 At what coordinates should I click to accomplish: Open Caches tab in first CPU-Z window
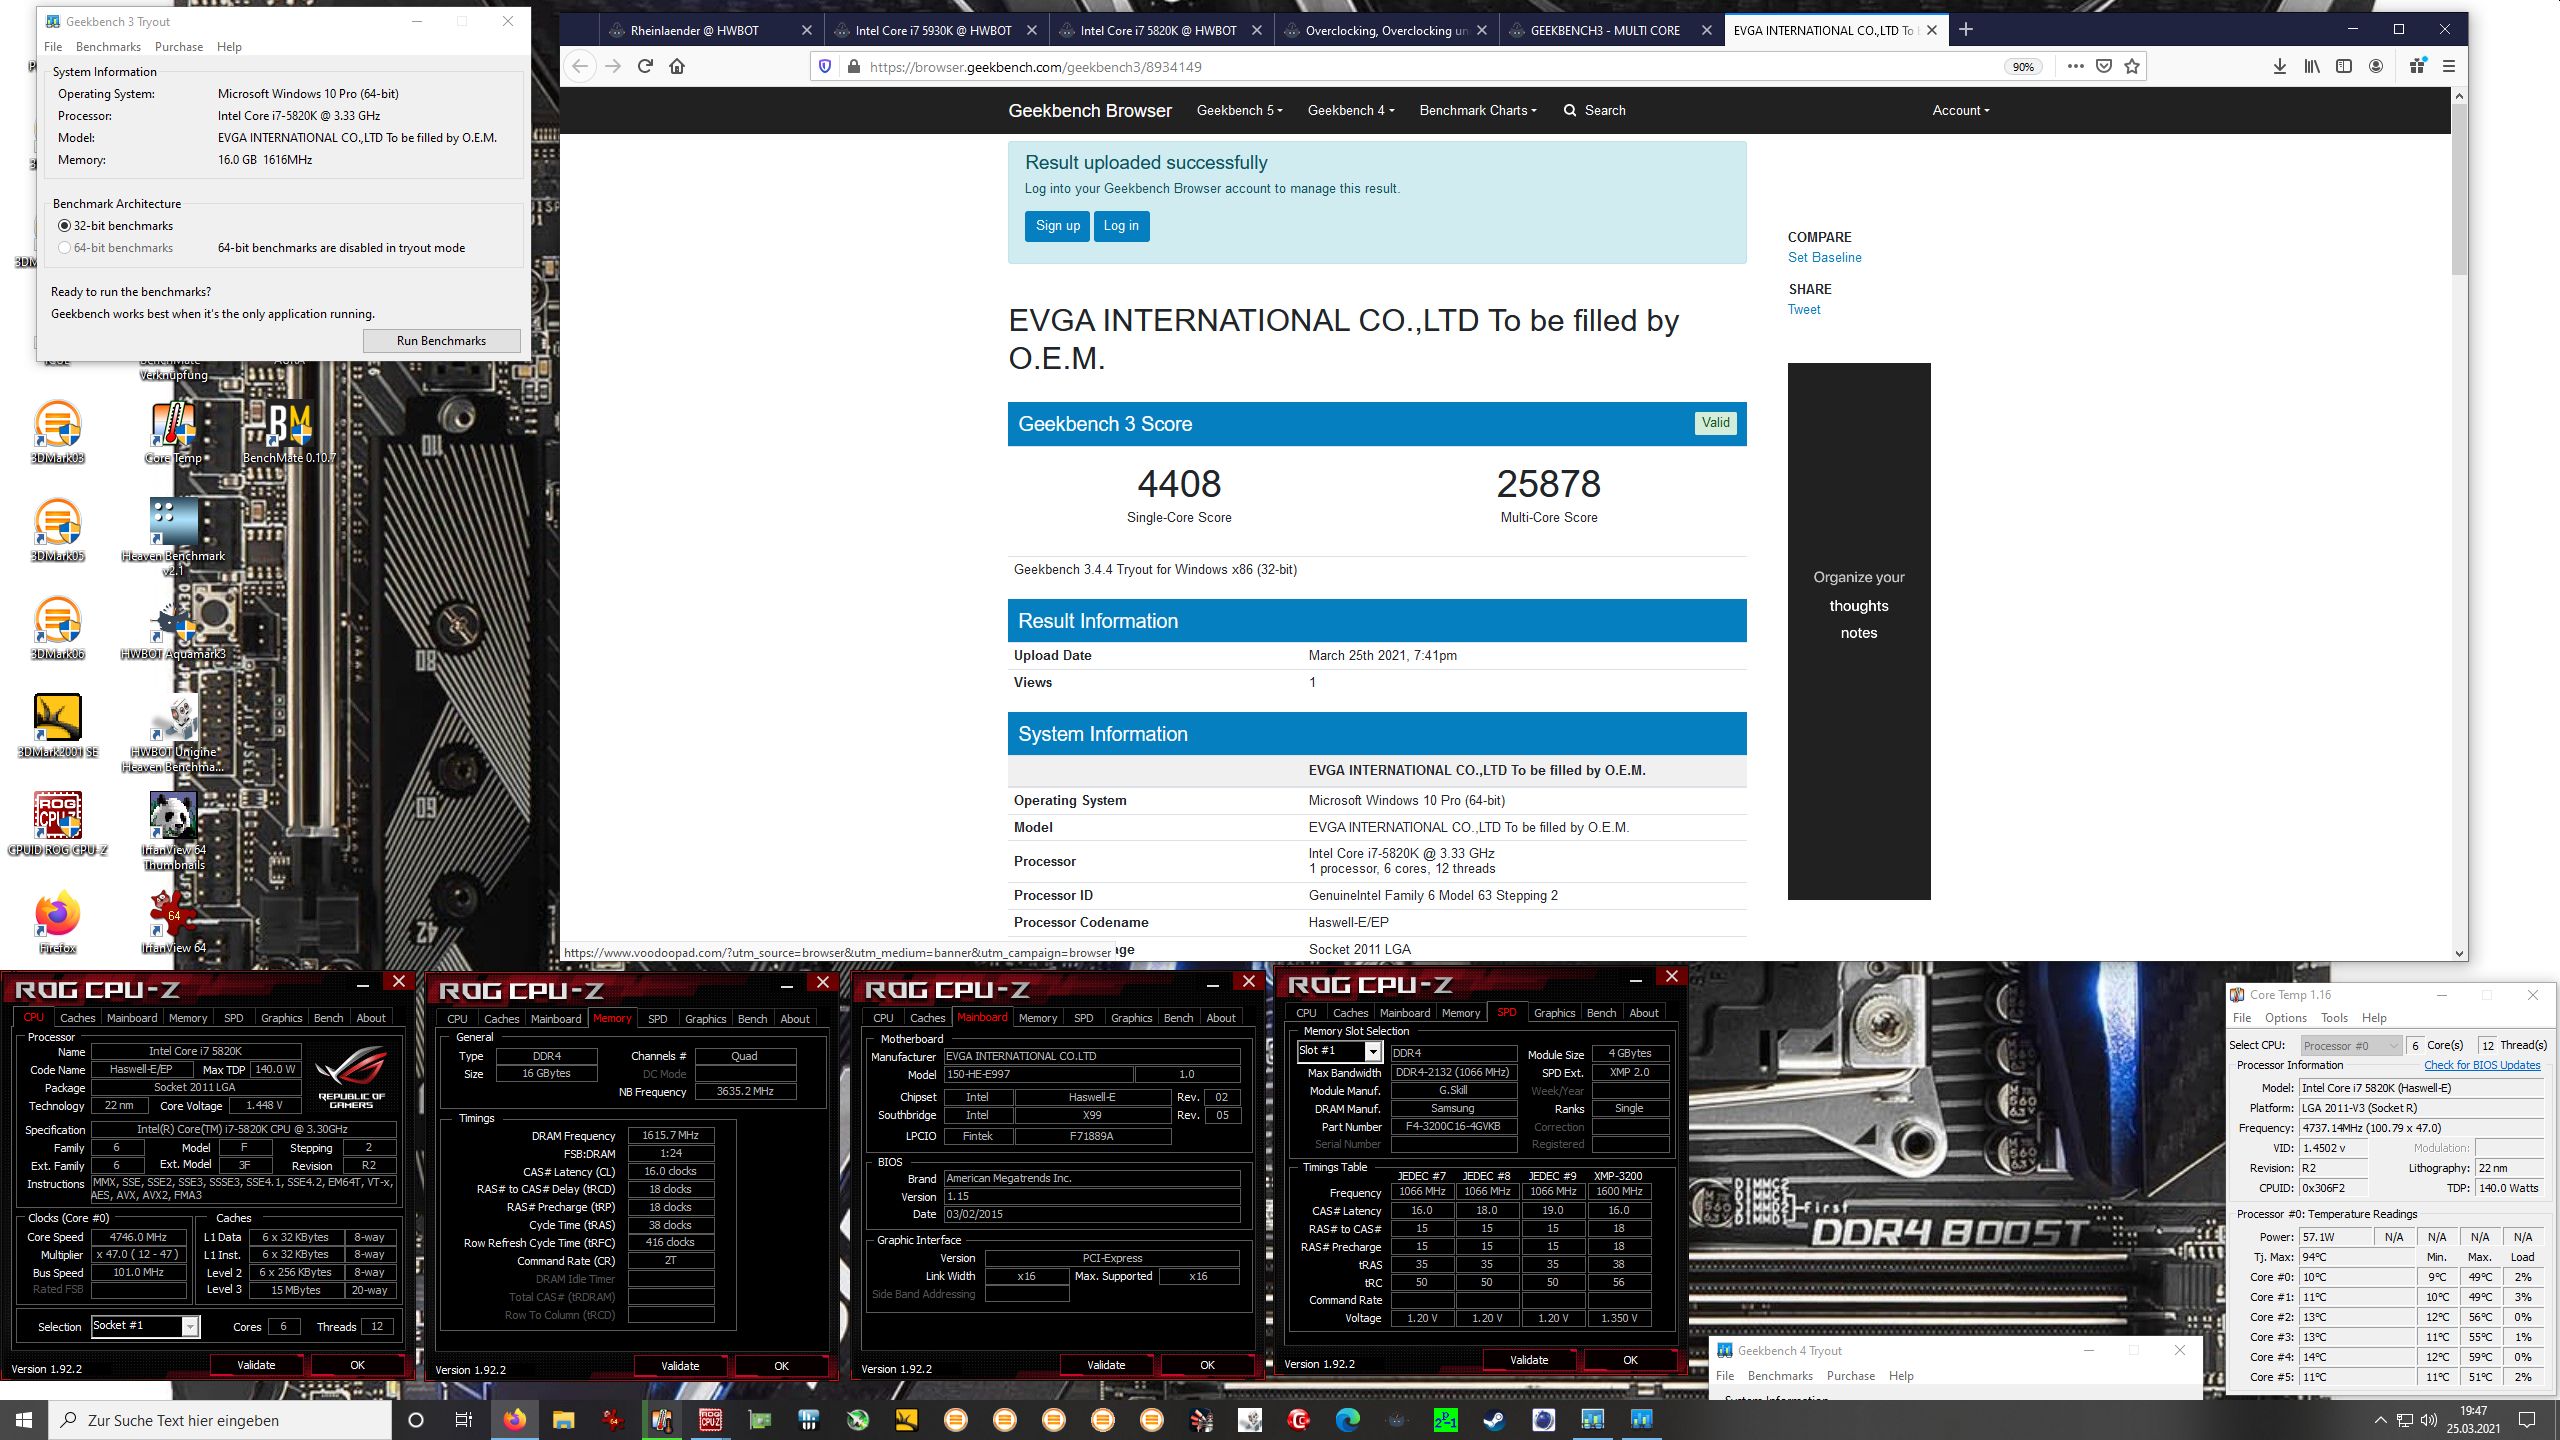(77, 1018)
